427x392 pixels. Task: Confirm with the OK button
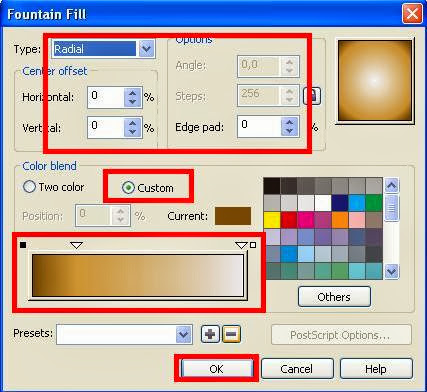point(217,369)
